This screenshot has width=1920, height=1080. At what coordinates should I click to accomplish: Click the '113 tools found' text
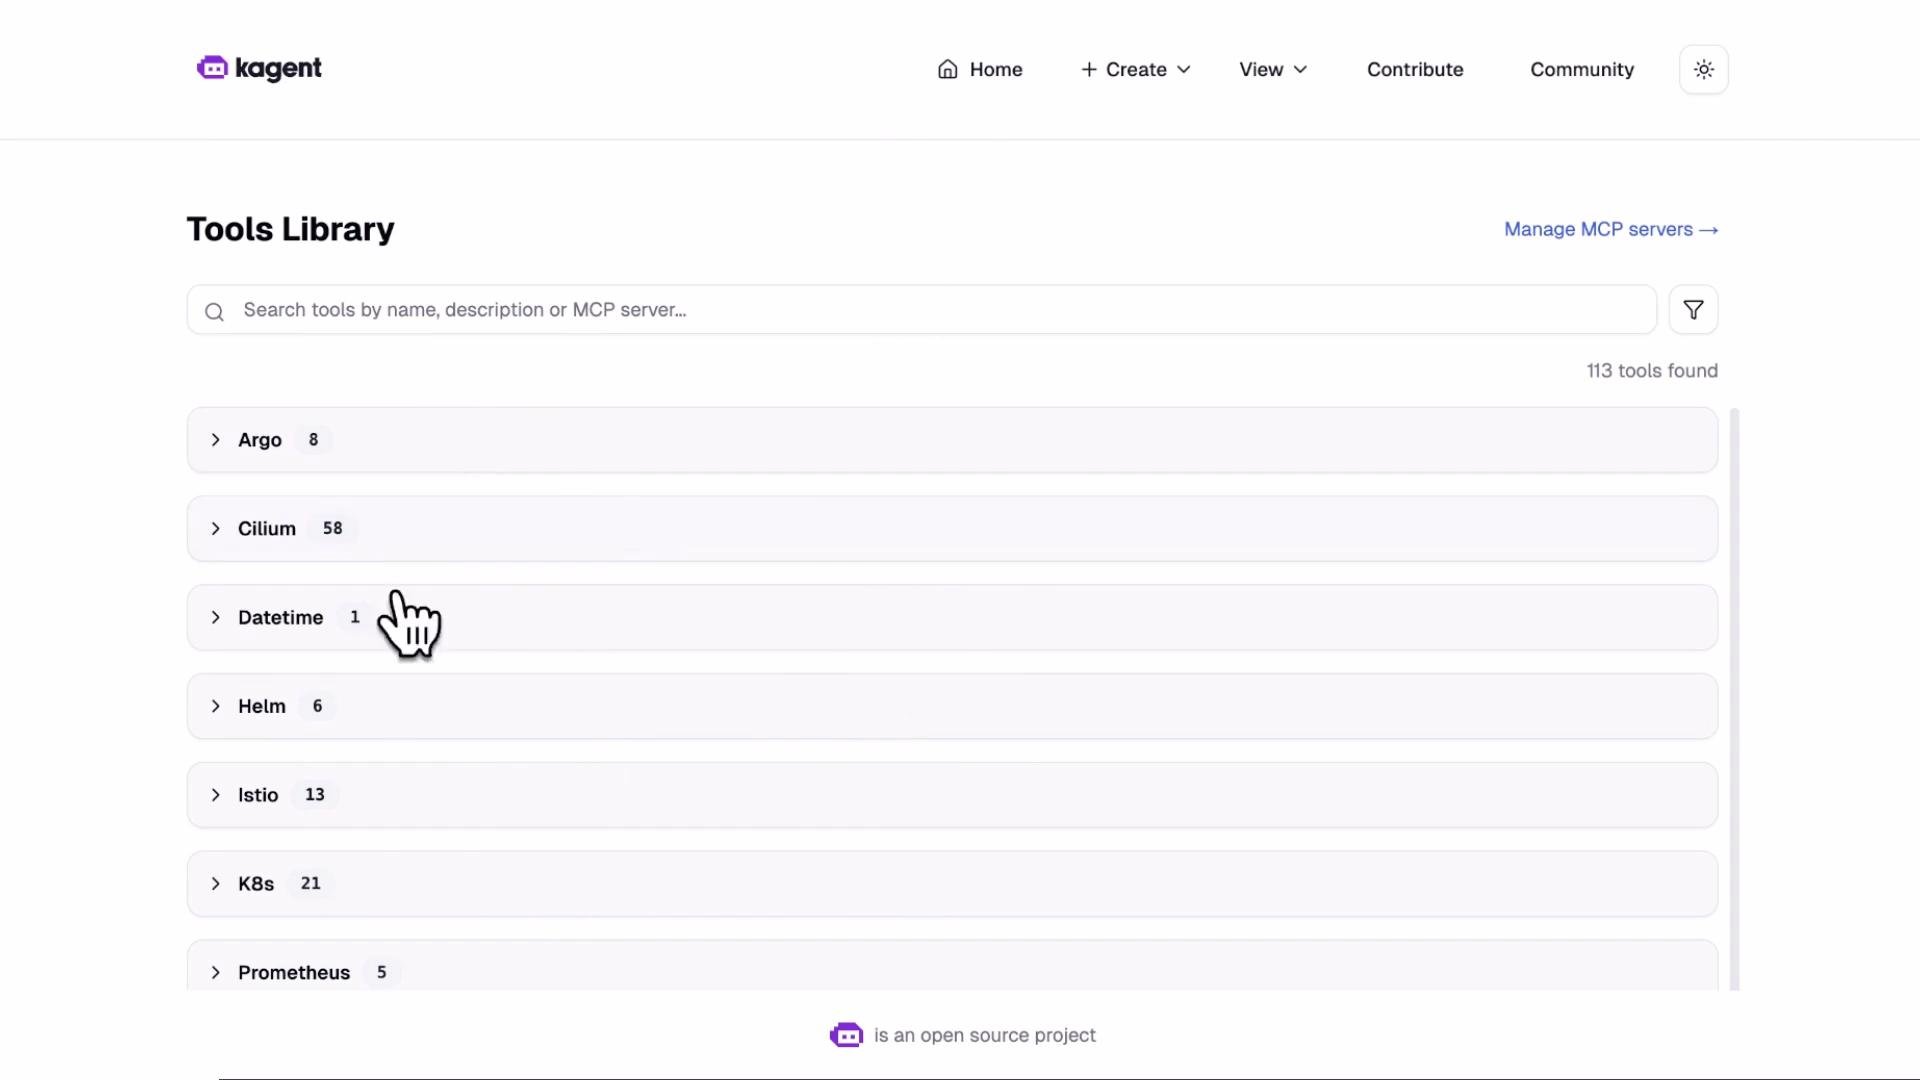[x=1652, y=371]
